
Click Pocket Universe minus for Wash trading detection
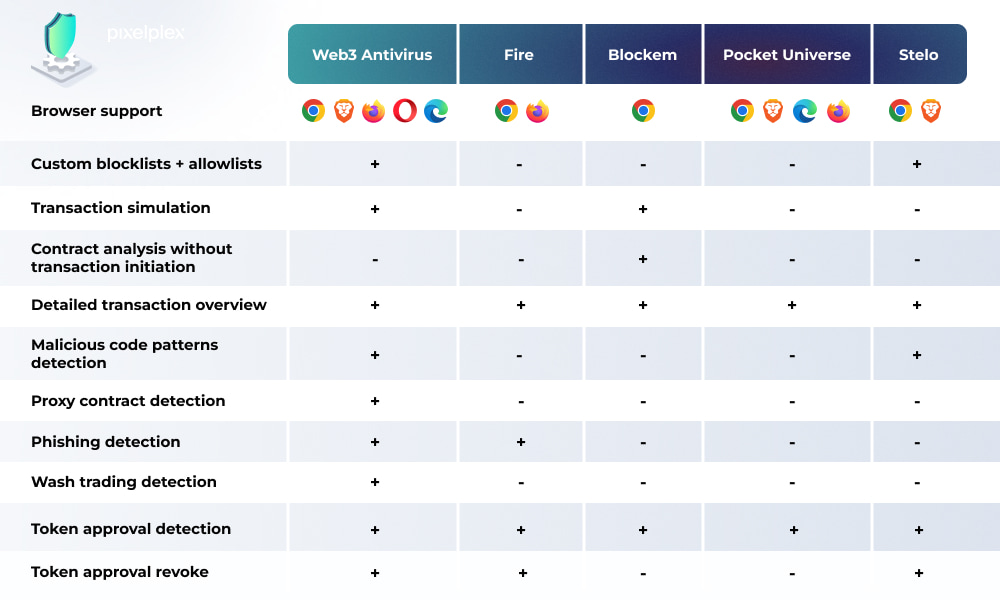click(792, 483)
